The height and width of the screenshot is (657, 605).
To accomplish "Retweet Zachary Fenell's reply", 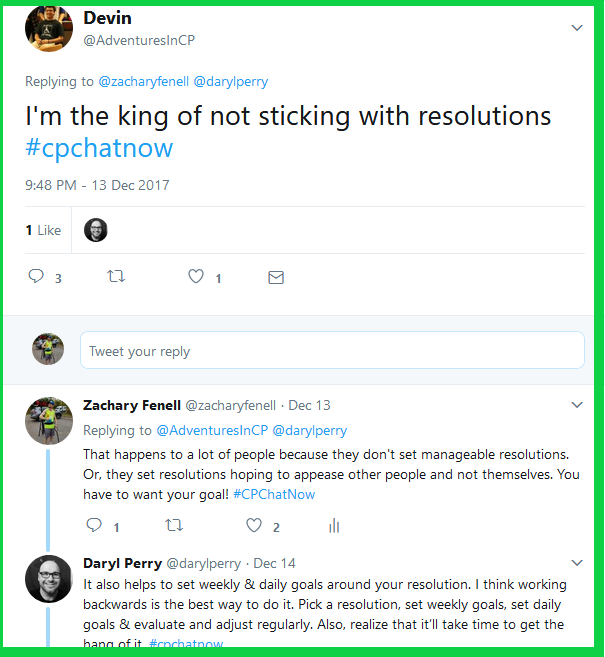I will click(x=174, y=525).
